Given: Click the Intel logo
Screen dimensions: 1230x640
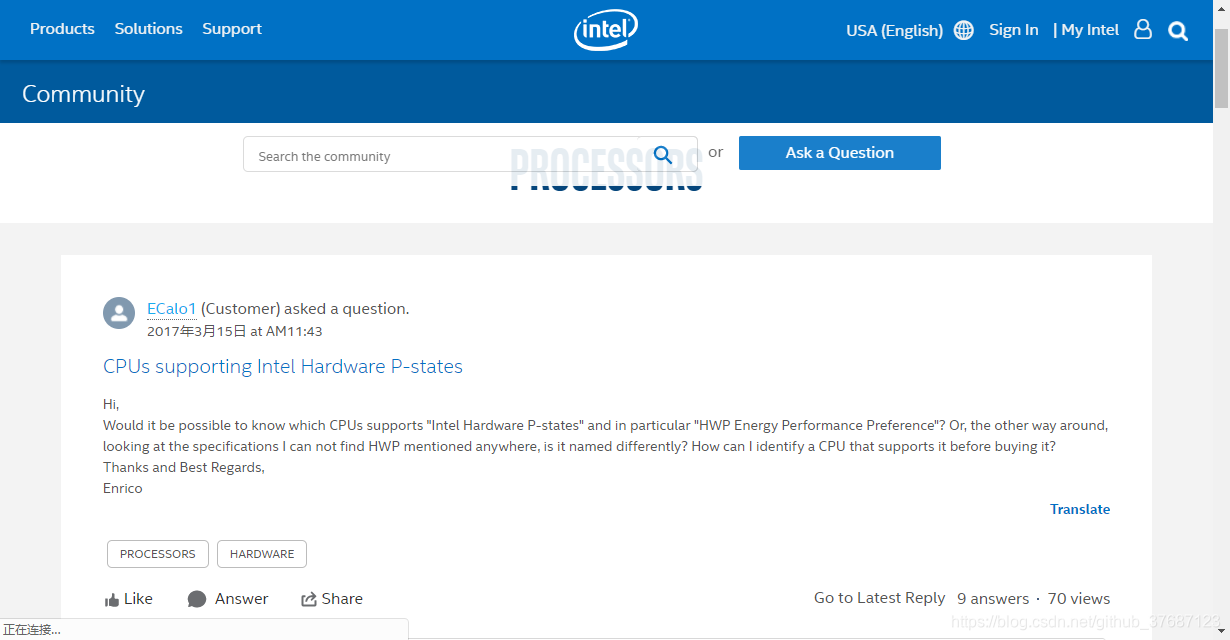Looking at the screenshot, I should (606, 30).
